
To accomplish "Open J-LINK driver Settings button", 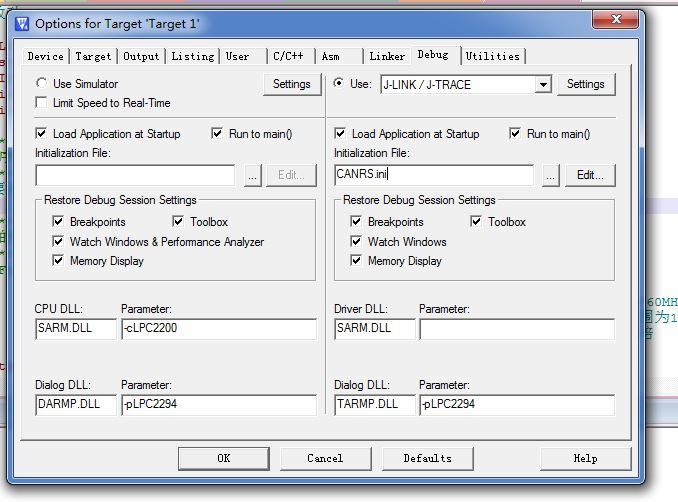I will pos(586,84).
